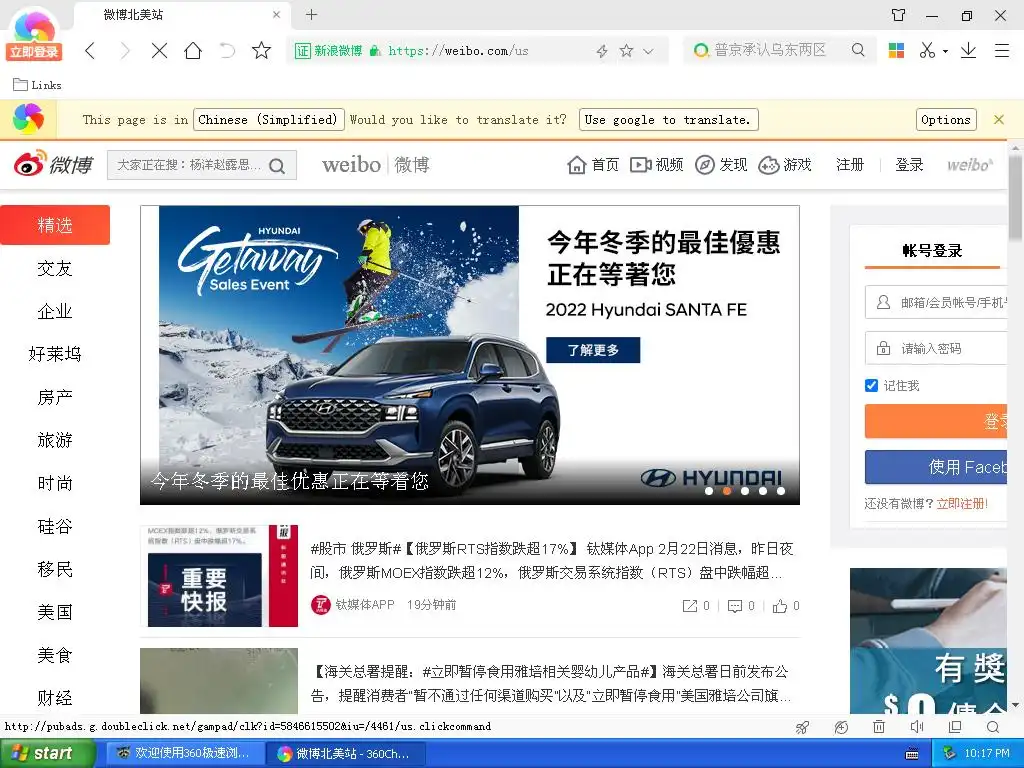Image resolution: width=1024 pixels, height=768 pixels.
Task: Click the scissors screenshot tool icon
Action: (x=927, y=50)
